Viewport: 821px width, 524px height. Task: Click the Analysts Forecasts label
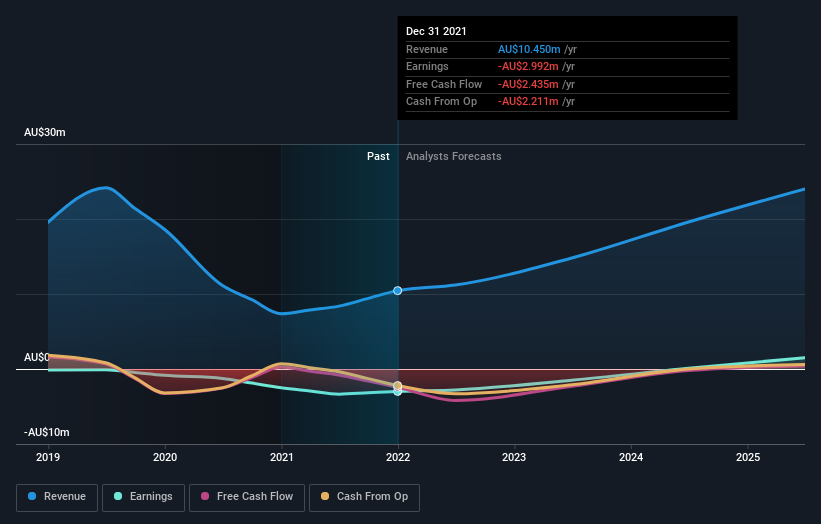(453, 156)
